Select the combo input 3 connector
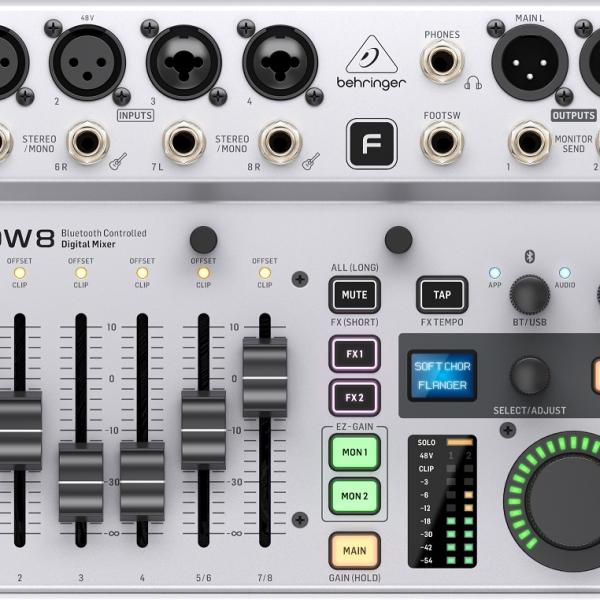Viewport: 600px width, 600px height. [x=184, y=62]
